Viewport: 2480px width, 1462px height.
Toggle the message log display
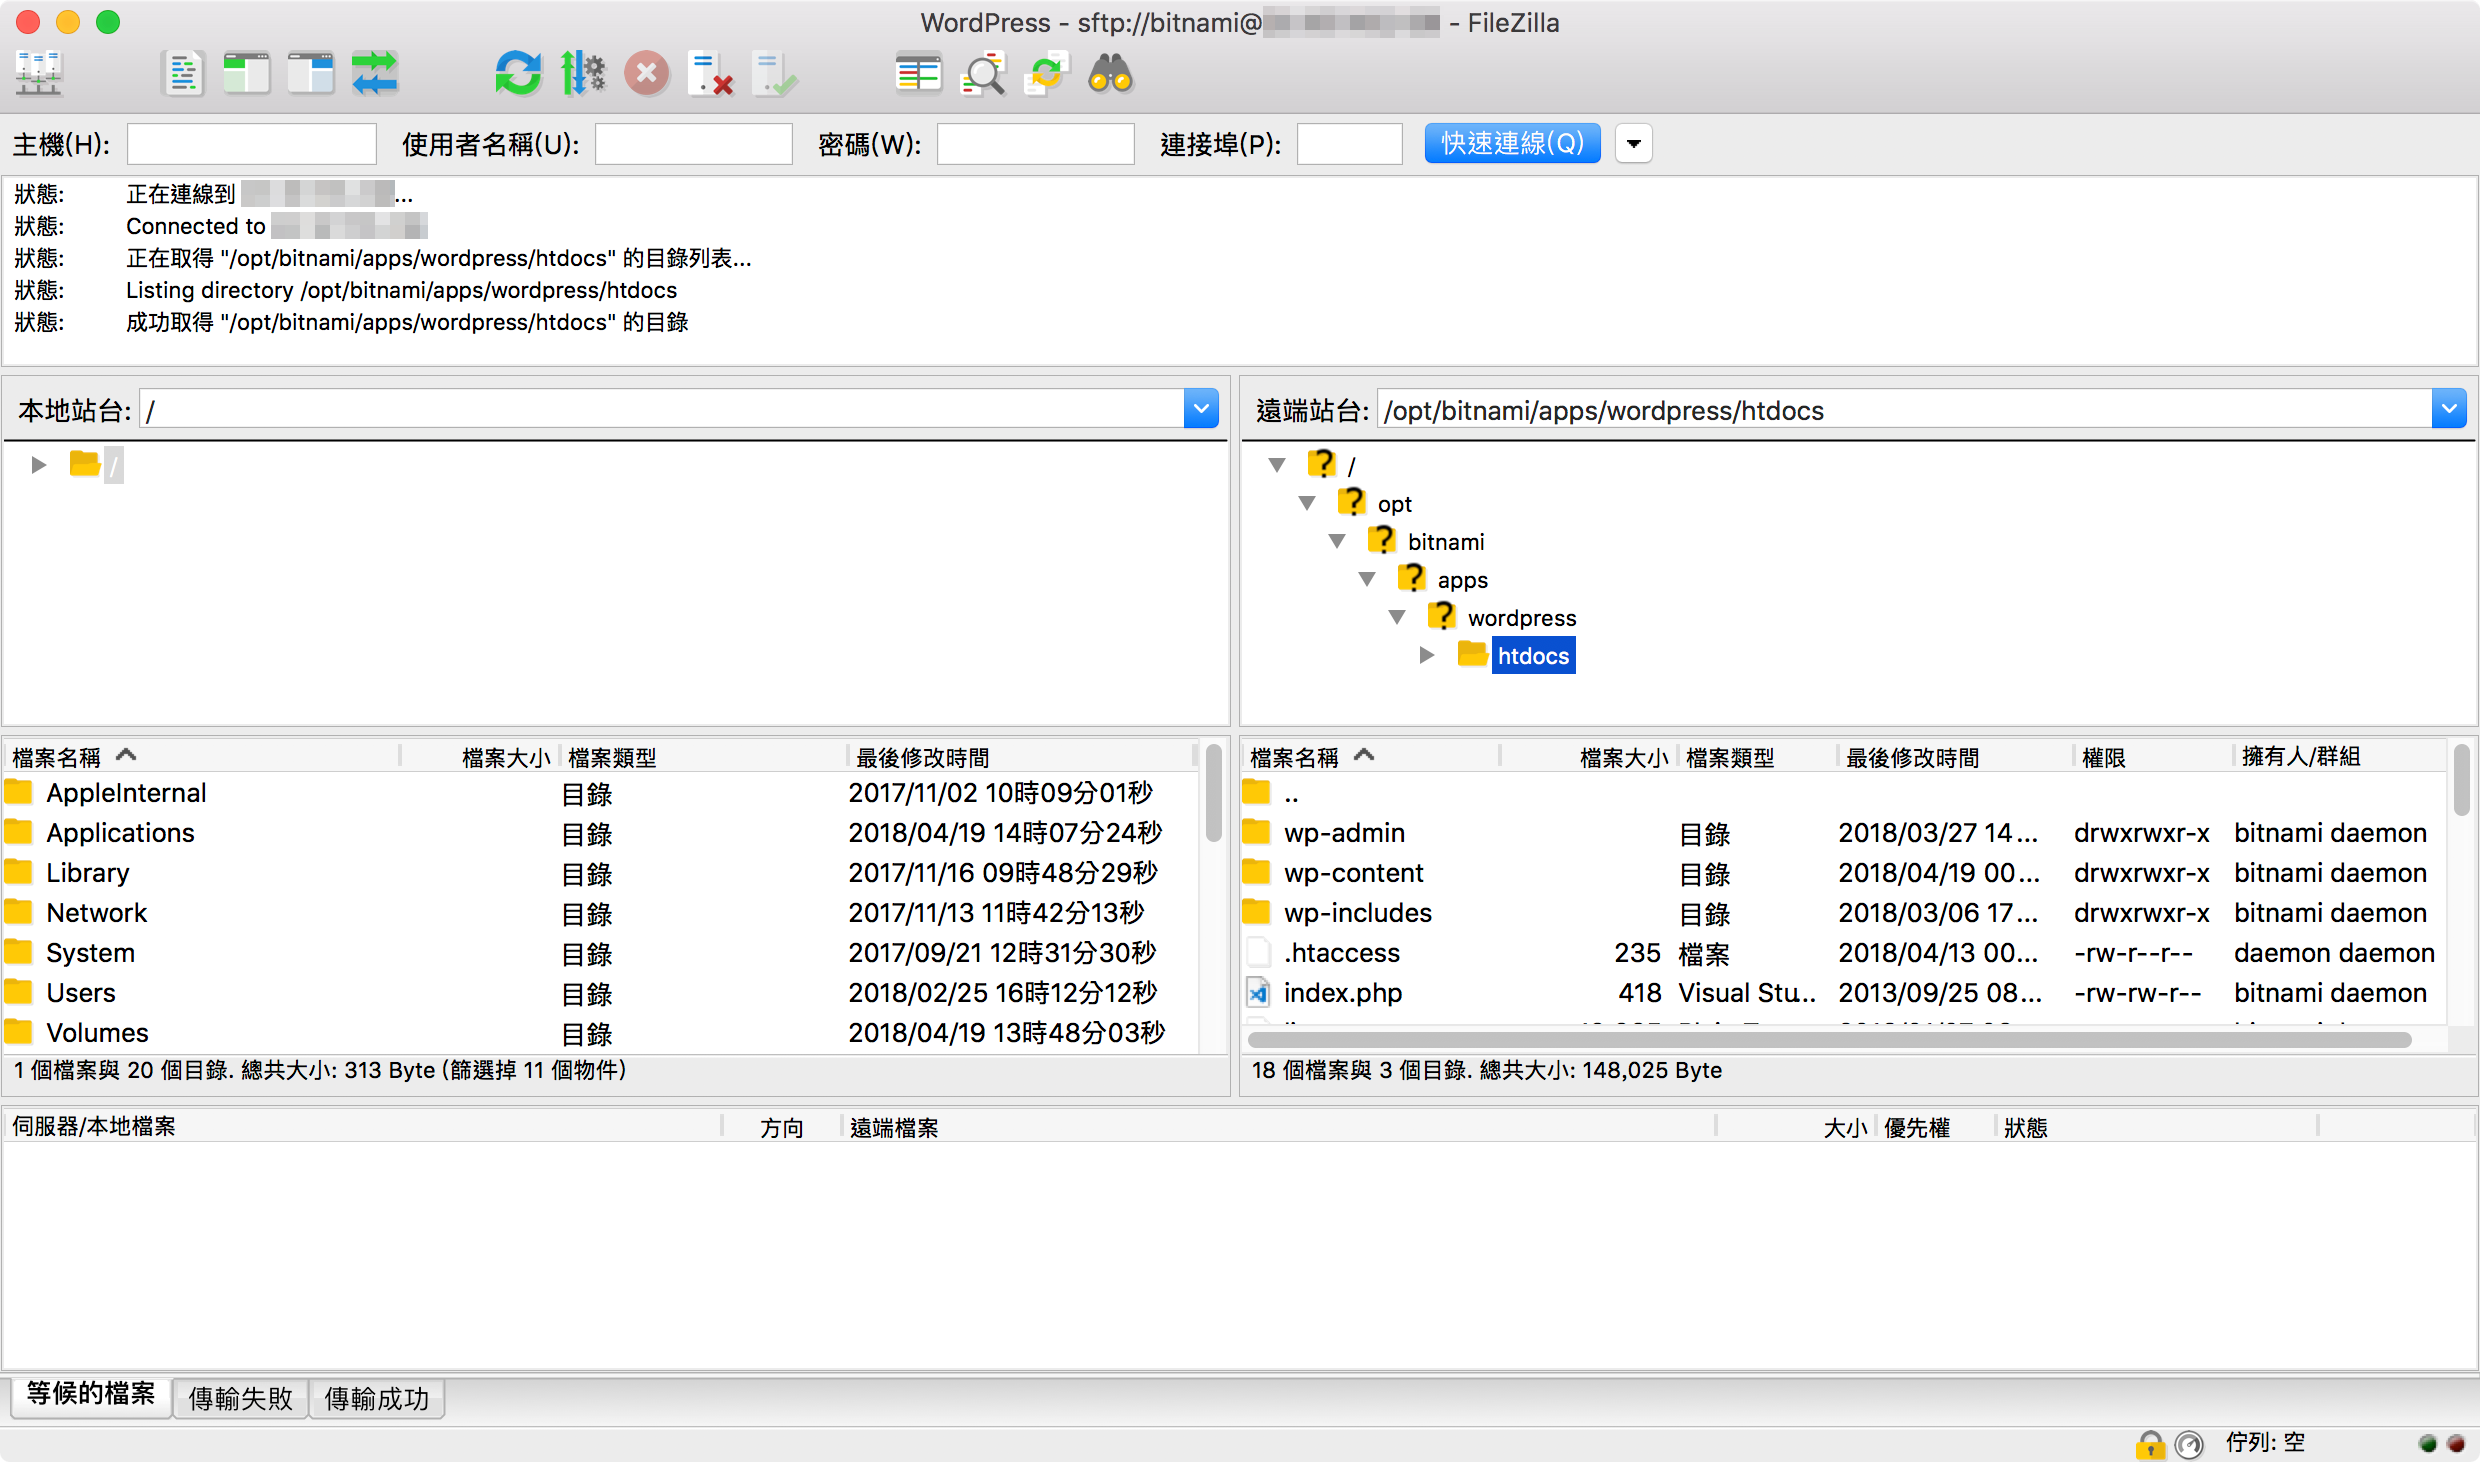point(183,73)
